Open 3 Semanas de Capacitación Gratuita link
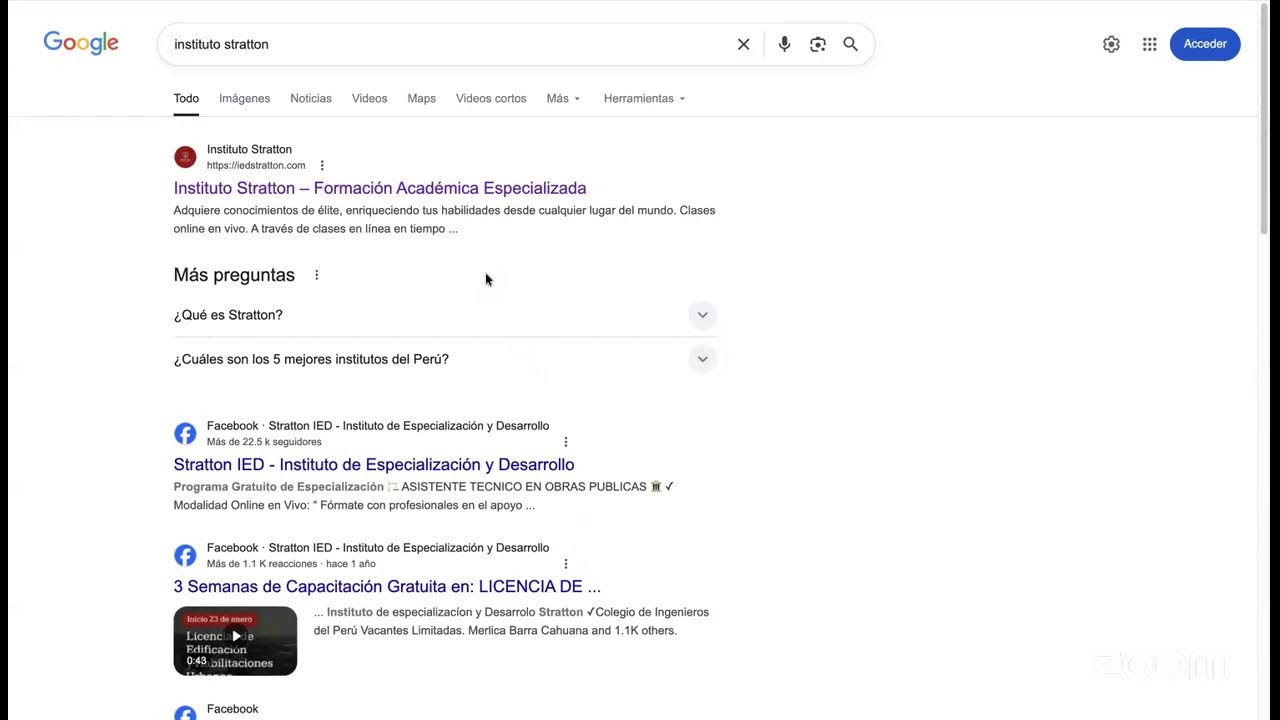This screenshot has height=720, width=1280. (x=387, y=586)
